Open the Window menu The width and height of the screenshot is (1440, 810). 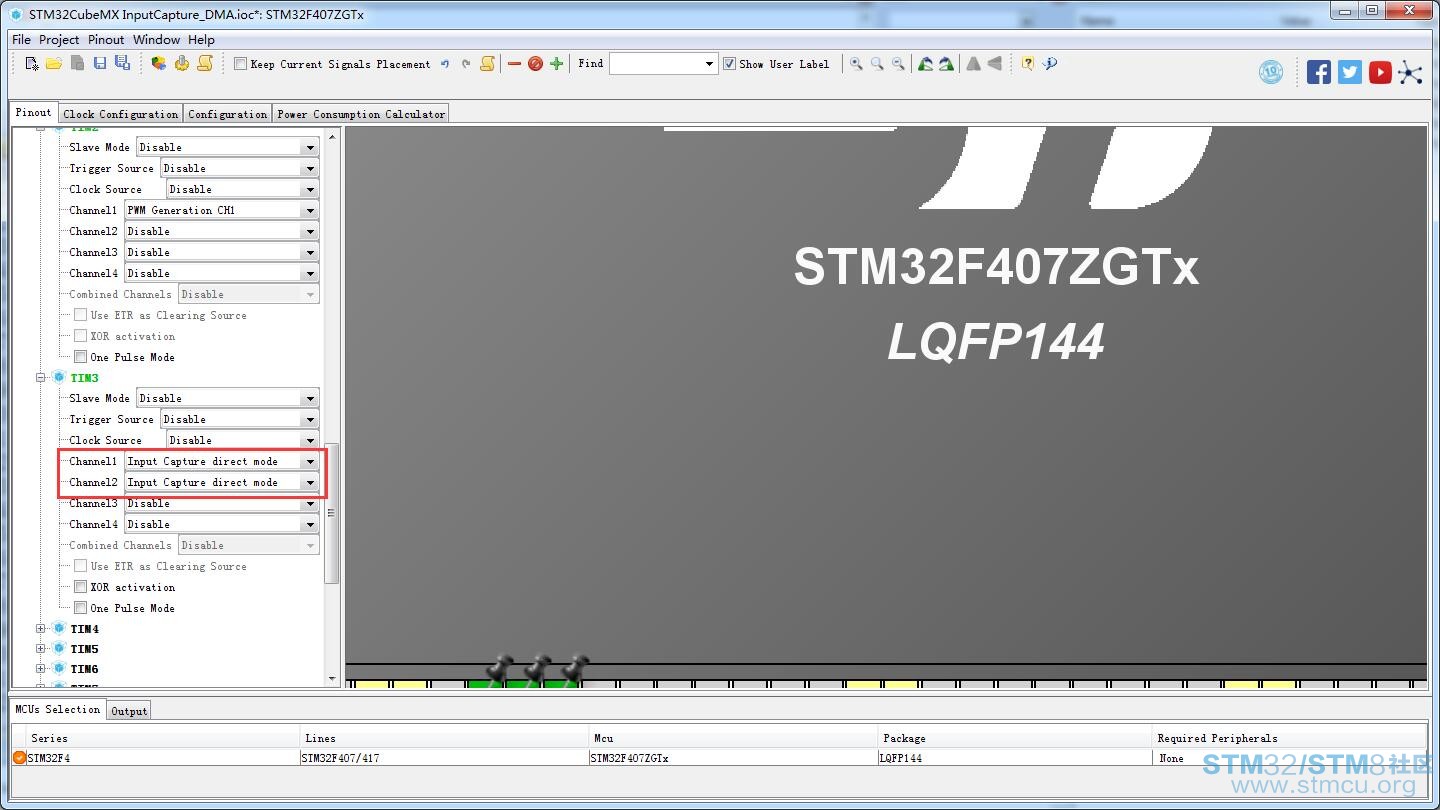point(157,40)
